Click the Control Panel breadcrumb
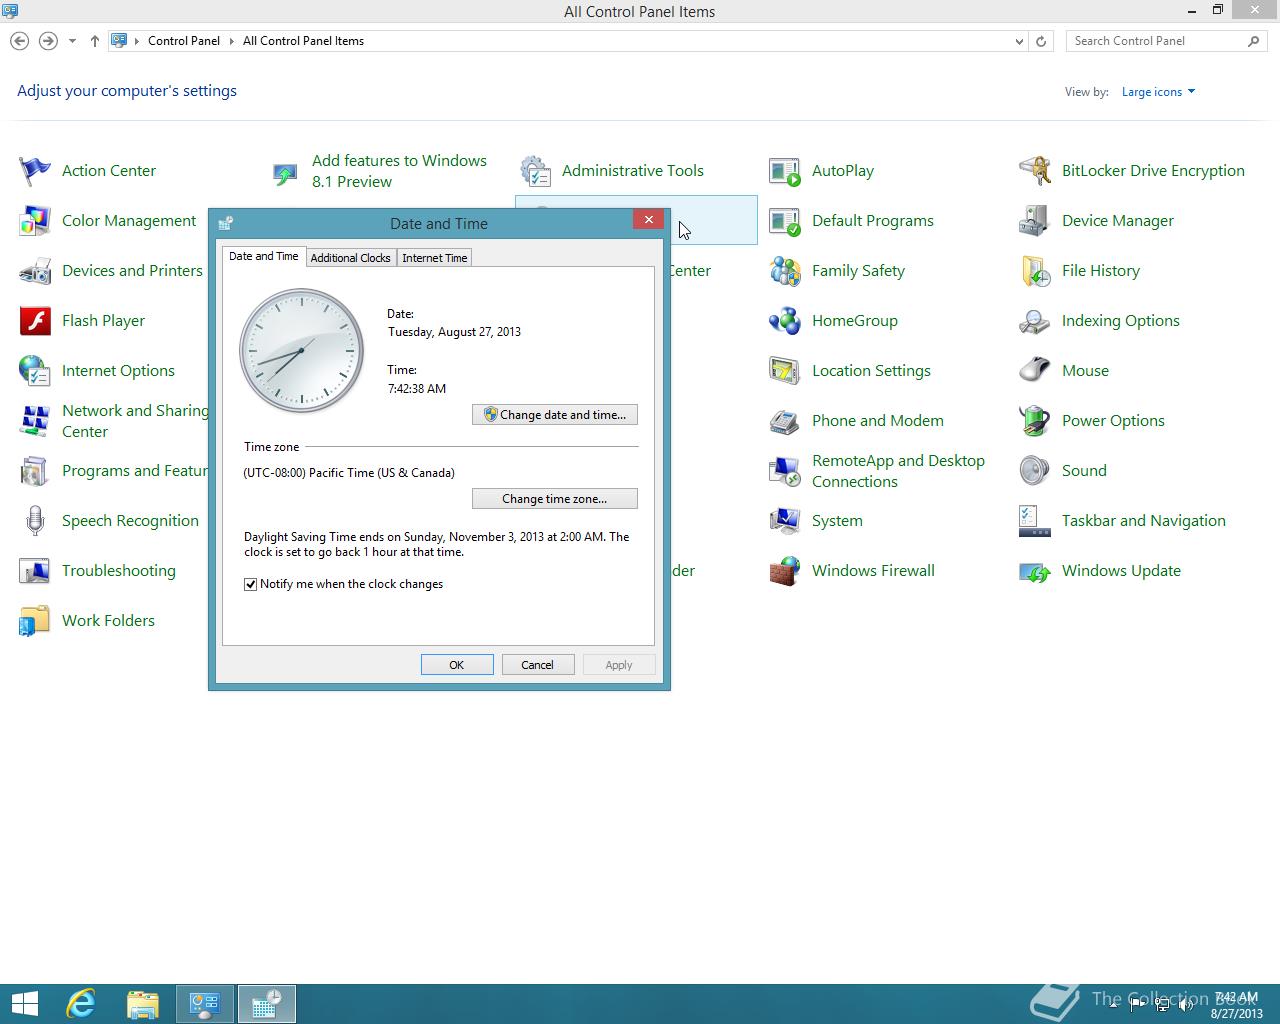This screenshot has width=1280, height=1024. click(x=184, y=41)
